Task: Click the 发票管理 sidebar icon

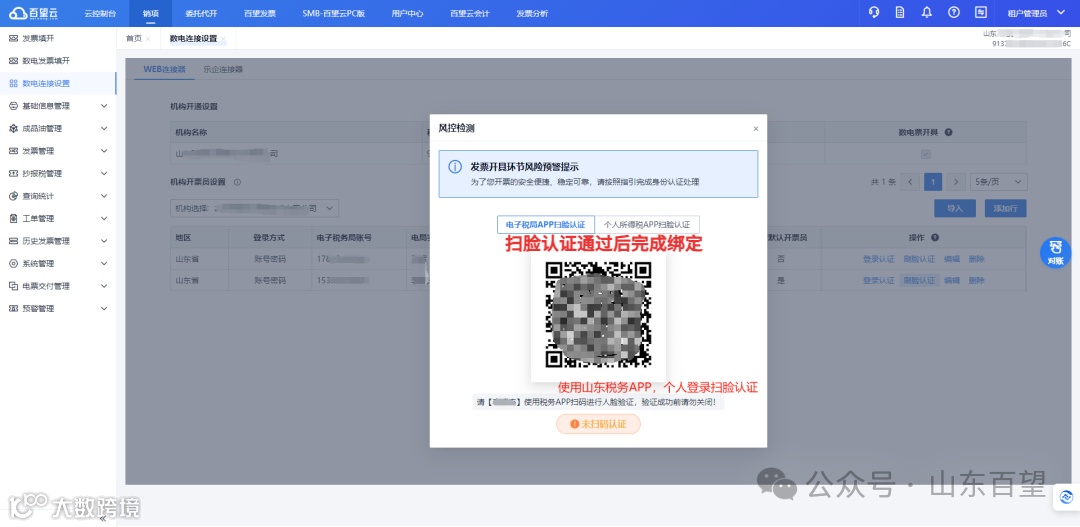Action: [13, 151]
